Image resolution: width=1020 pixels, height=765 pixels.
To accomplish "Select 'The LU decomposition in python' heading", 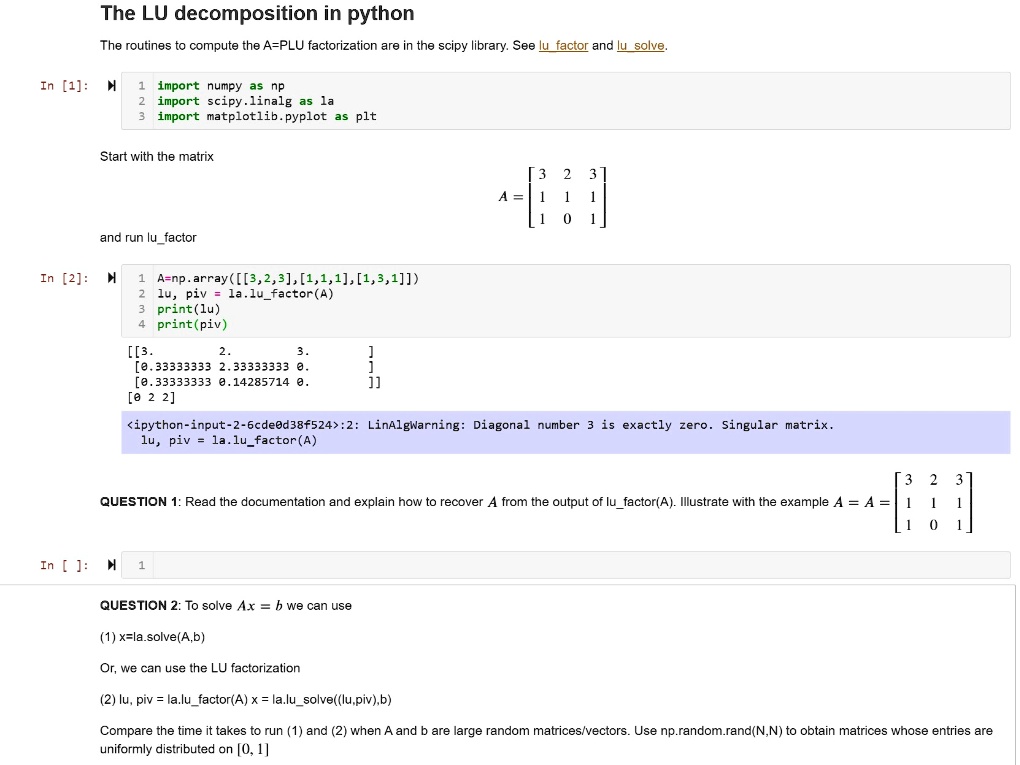I will pyautogui.click(x=257, y=14).
